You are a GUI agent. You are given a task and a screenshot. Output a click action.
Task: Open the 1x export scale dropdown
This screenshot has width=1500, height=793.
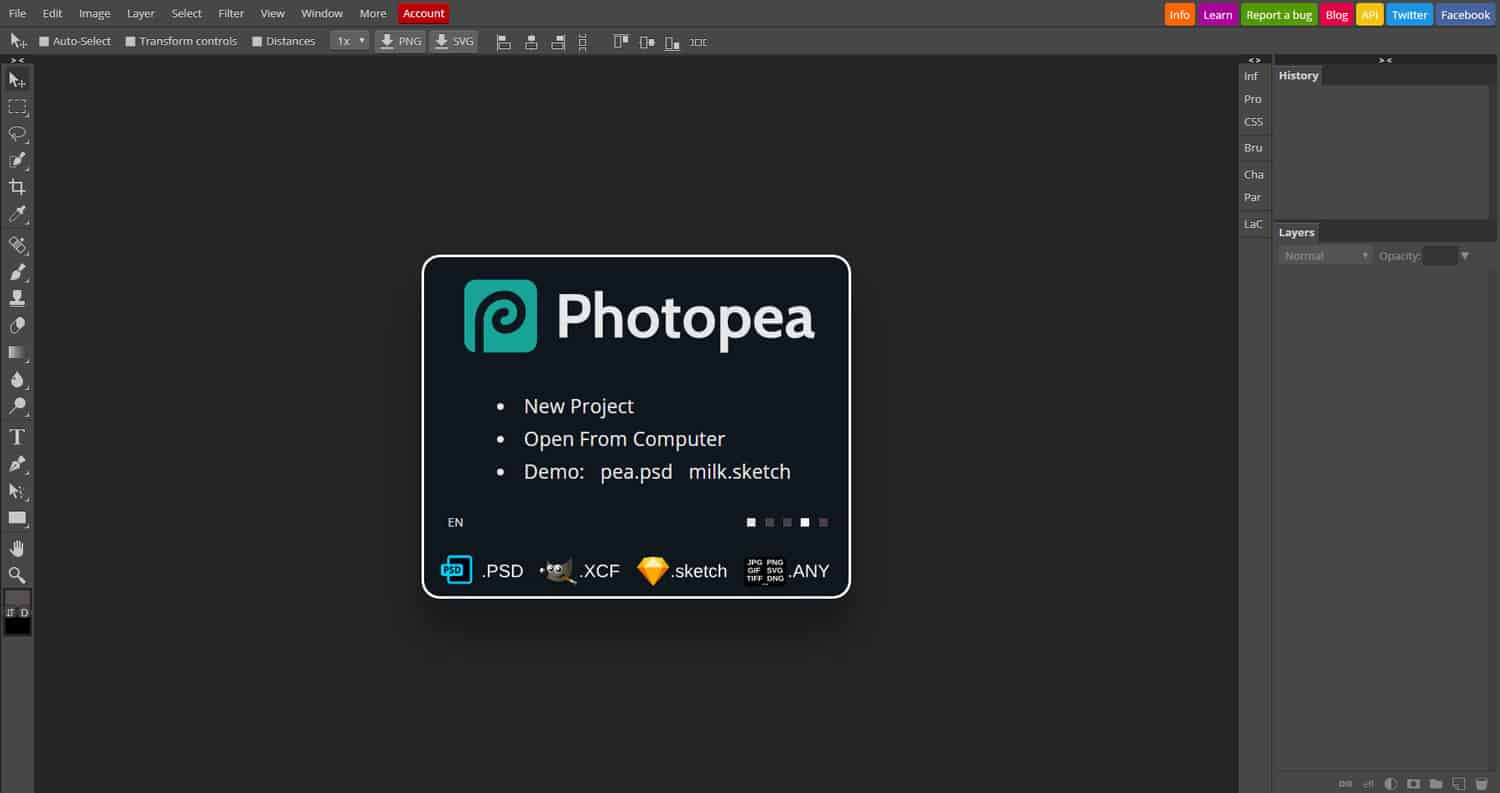350,41
